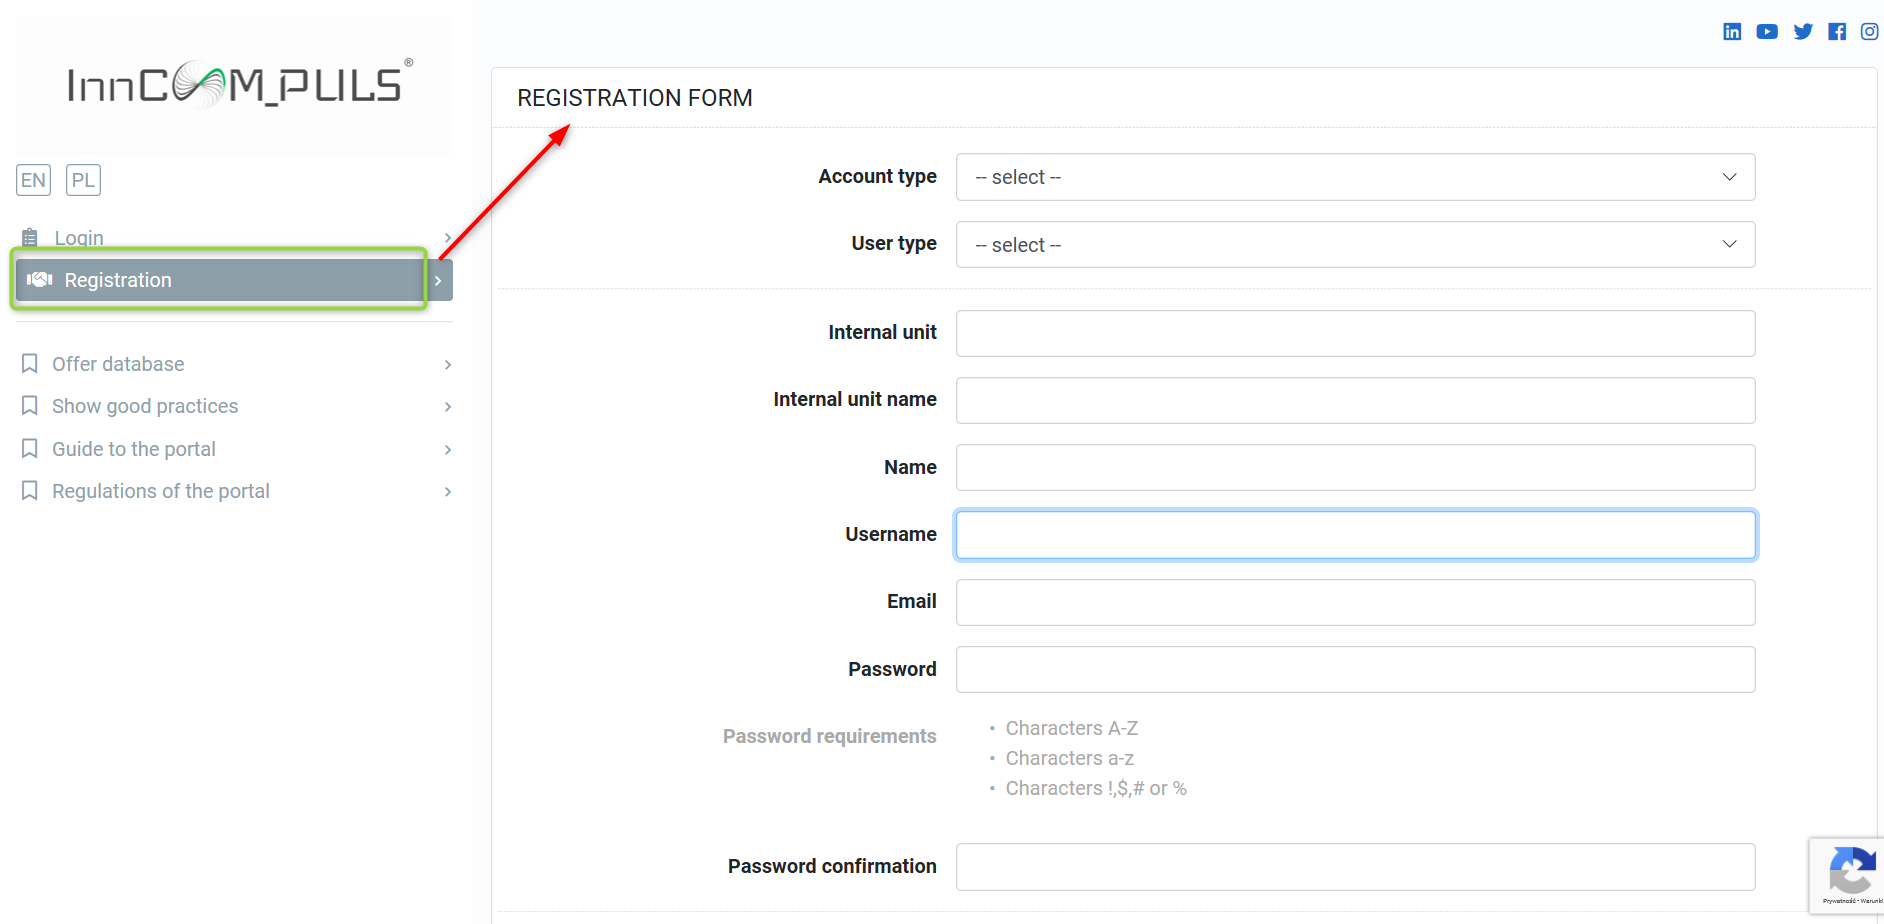Open the Account type dropdown
1884x924 pixels.
1355,177
